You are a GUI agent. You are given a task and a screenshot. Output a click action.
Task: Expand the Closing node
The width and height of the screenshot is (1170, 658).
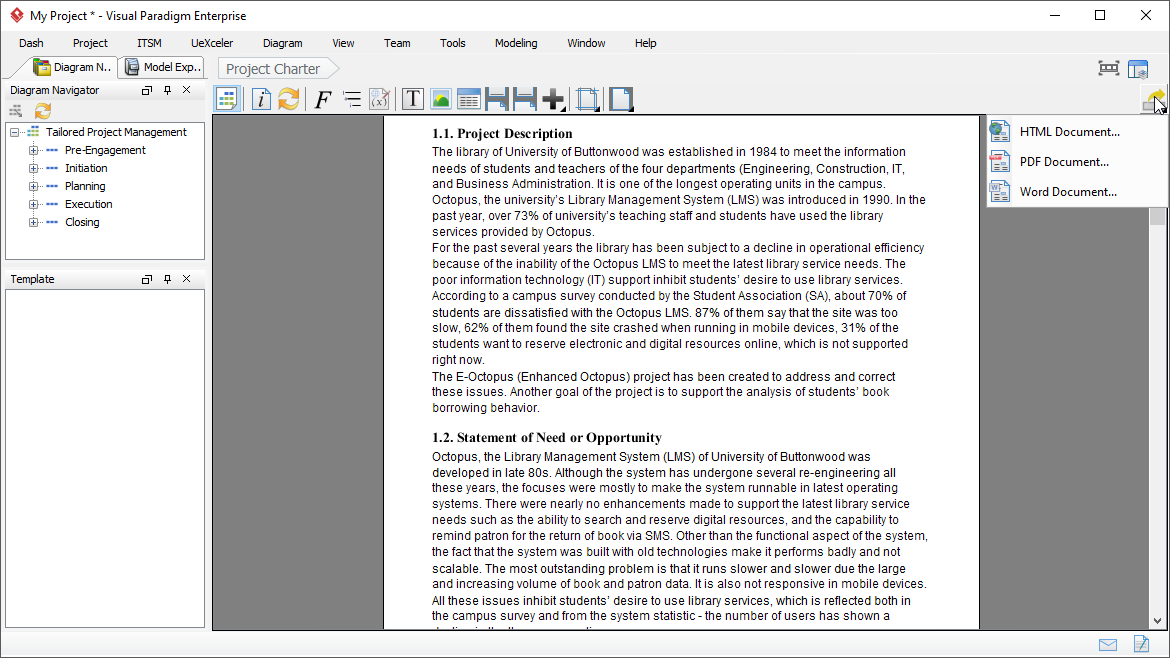33,222
